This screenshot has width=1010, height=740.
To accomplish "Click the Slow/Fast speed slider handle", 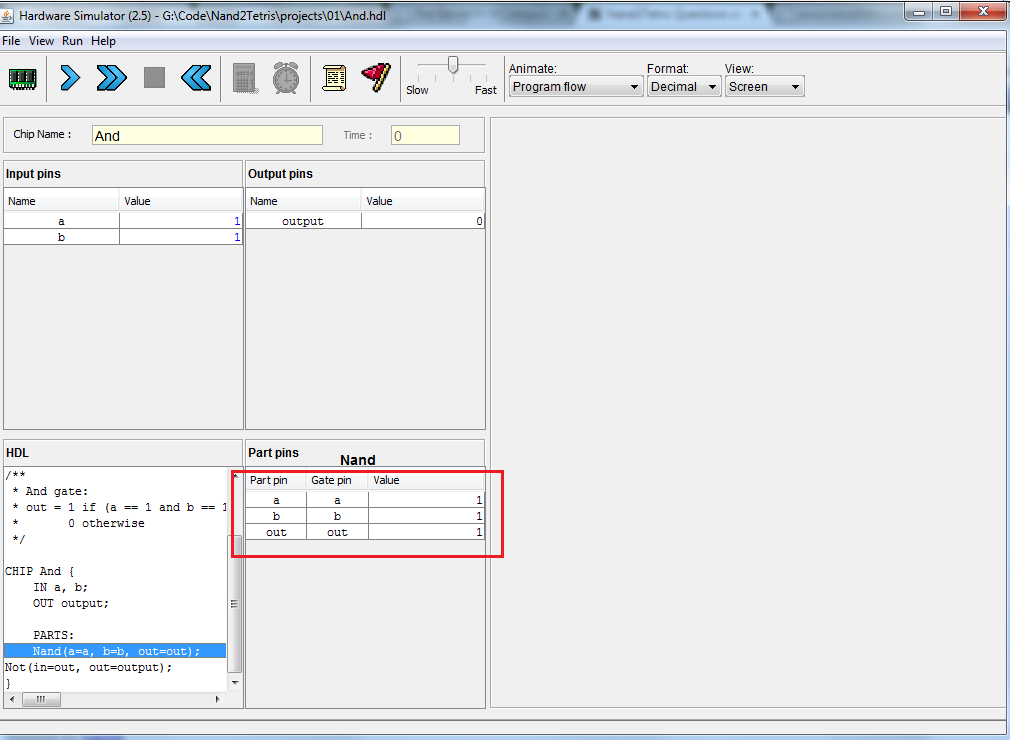I will (x=453, y=65).
